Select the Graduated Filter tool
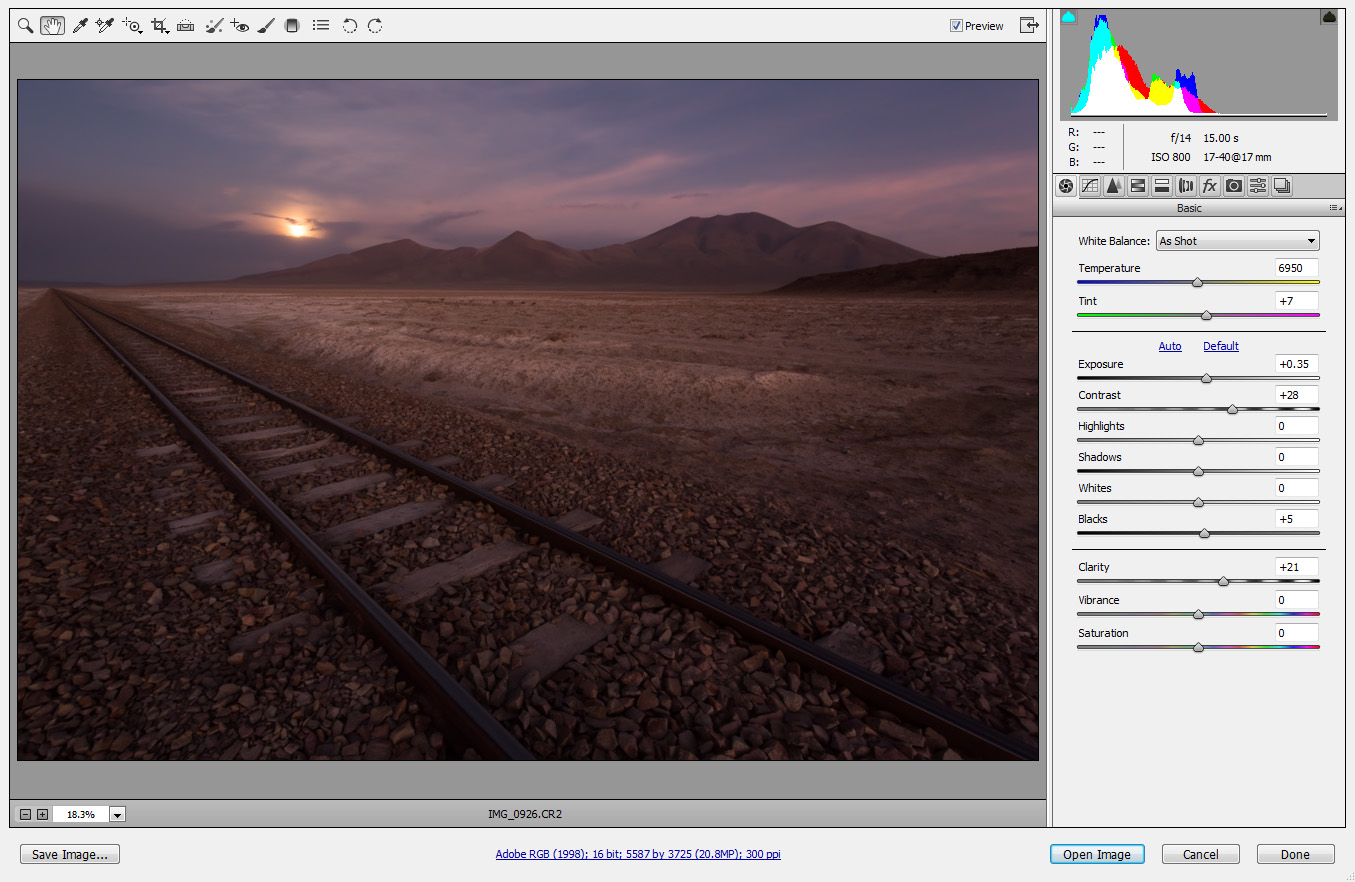This screenshot has width=1355, height=882. pos(292,26)
